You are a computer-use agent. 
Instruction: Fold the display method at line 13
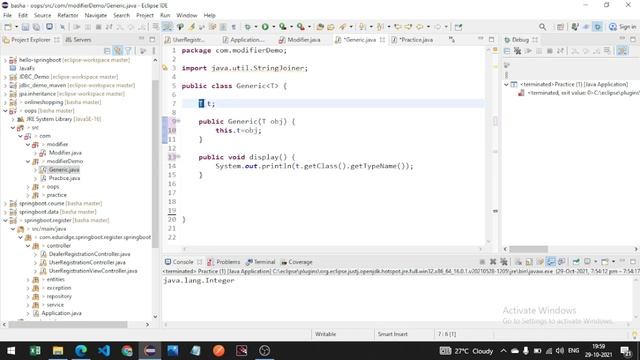tap(178, 156)
